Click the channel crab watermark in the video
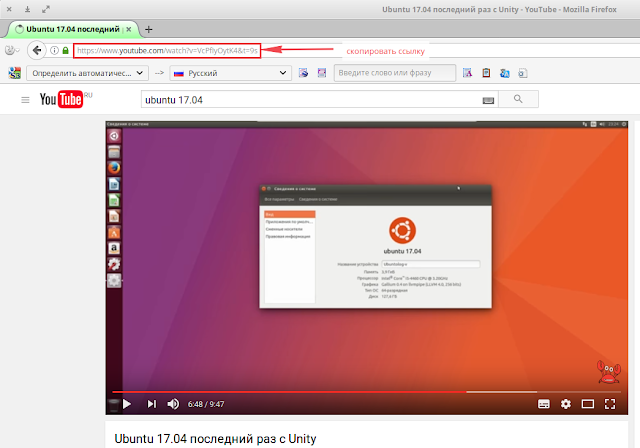This screenshot has height=448, width=640. point(609,372)
